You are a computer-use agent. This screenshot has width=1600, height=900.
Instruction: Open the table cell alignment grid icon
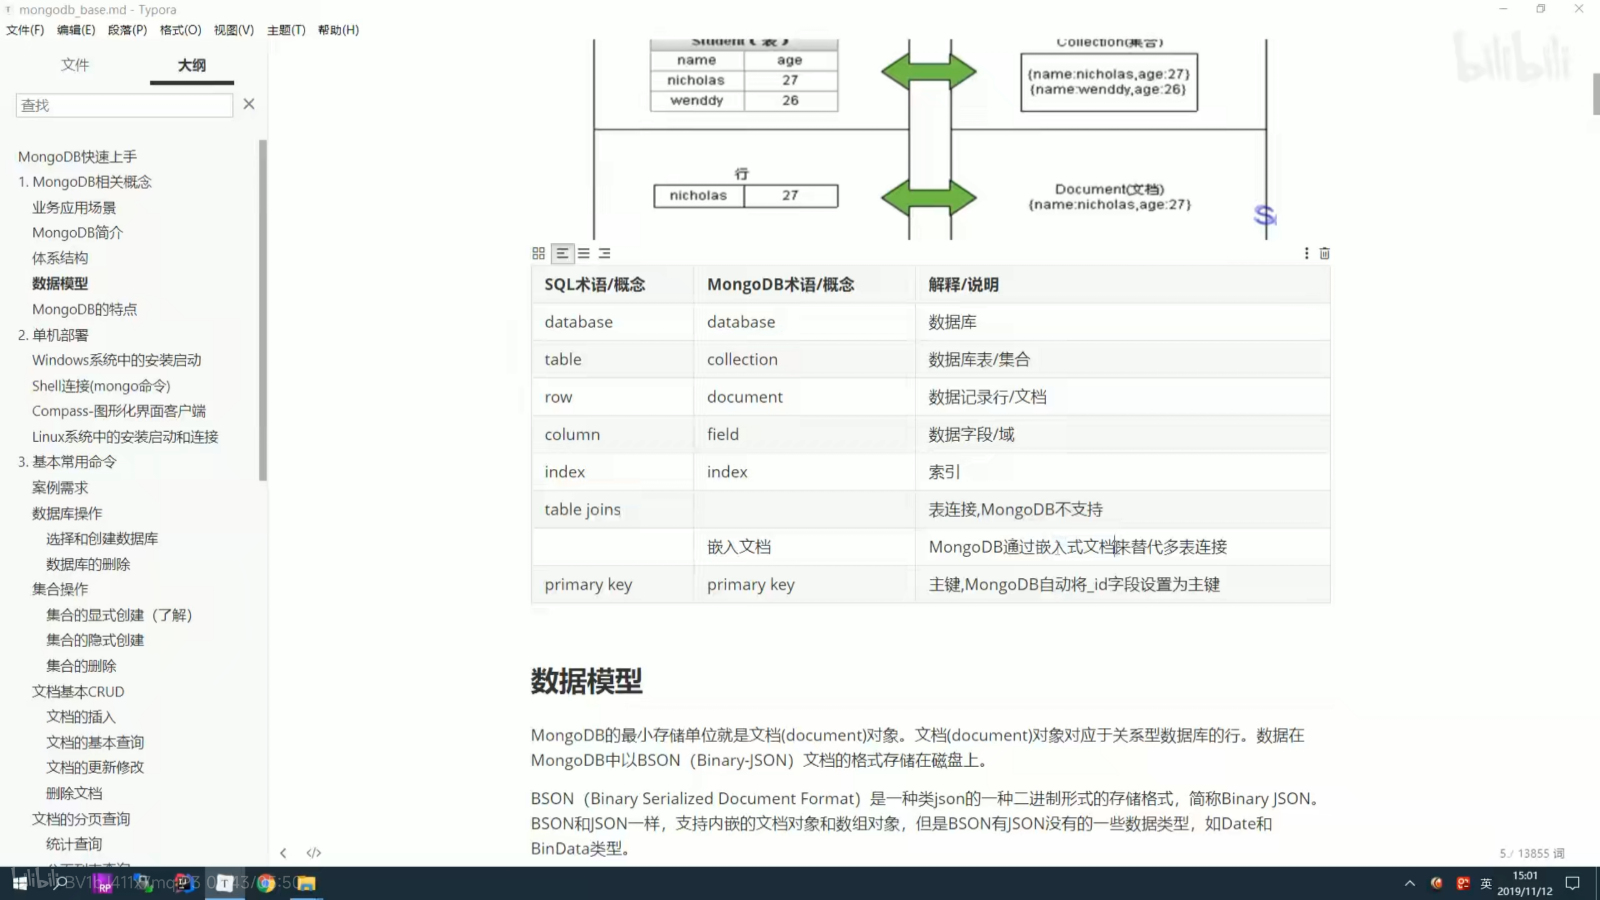click(x=538, y=253)
